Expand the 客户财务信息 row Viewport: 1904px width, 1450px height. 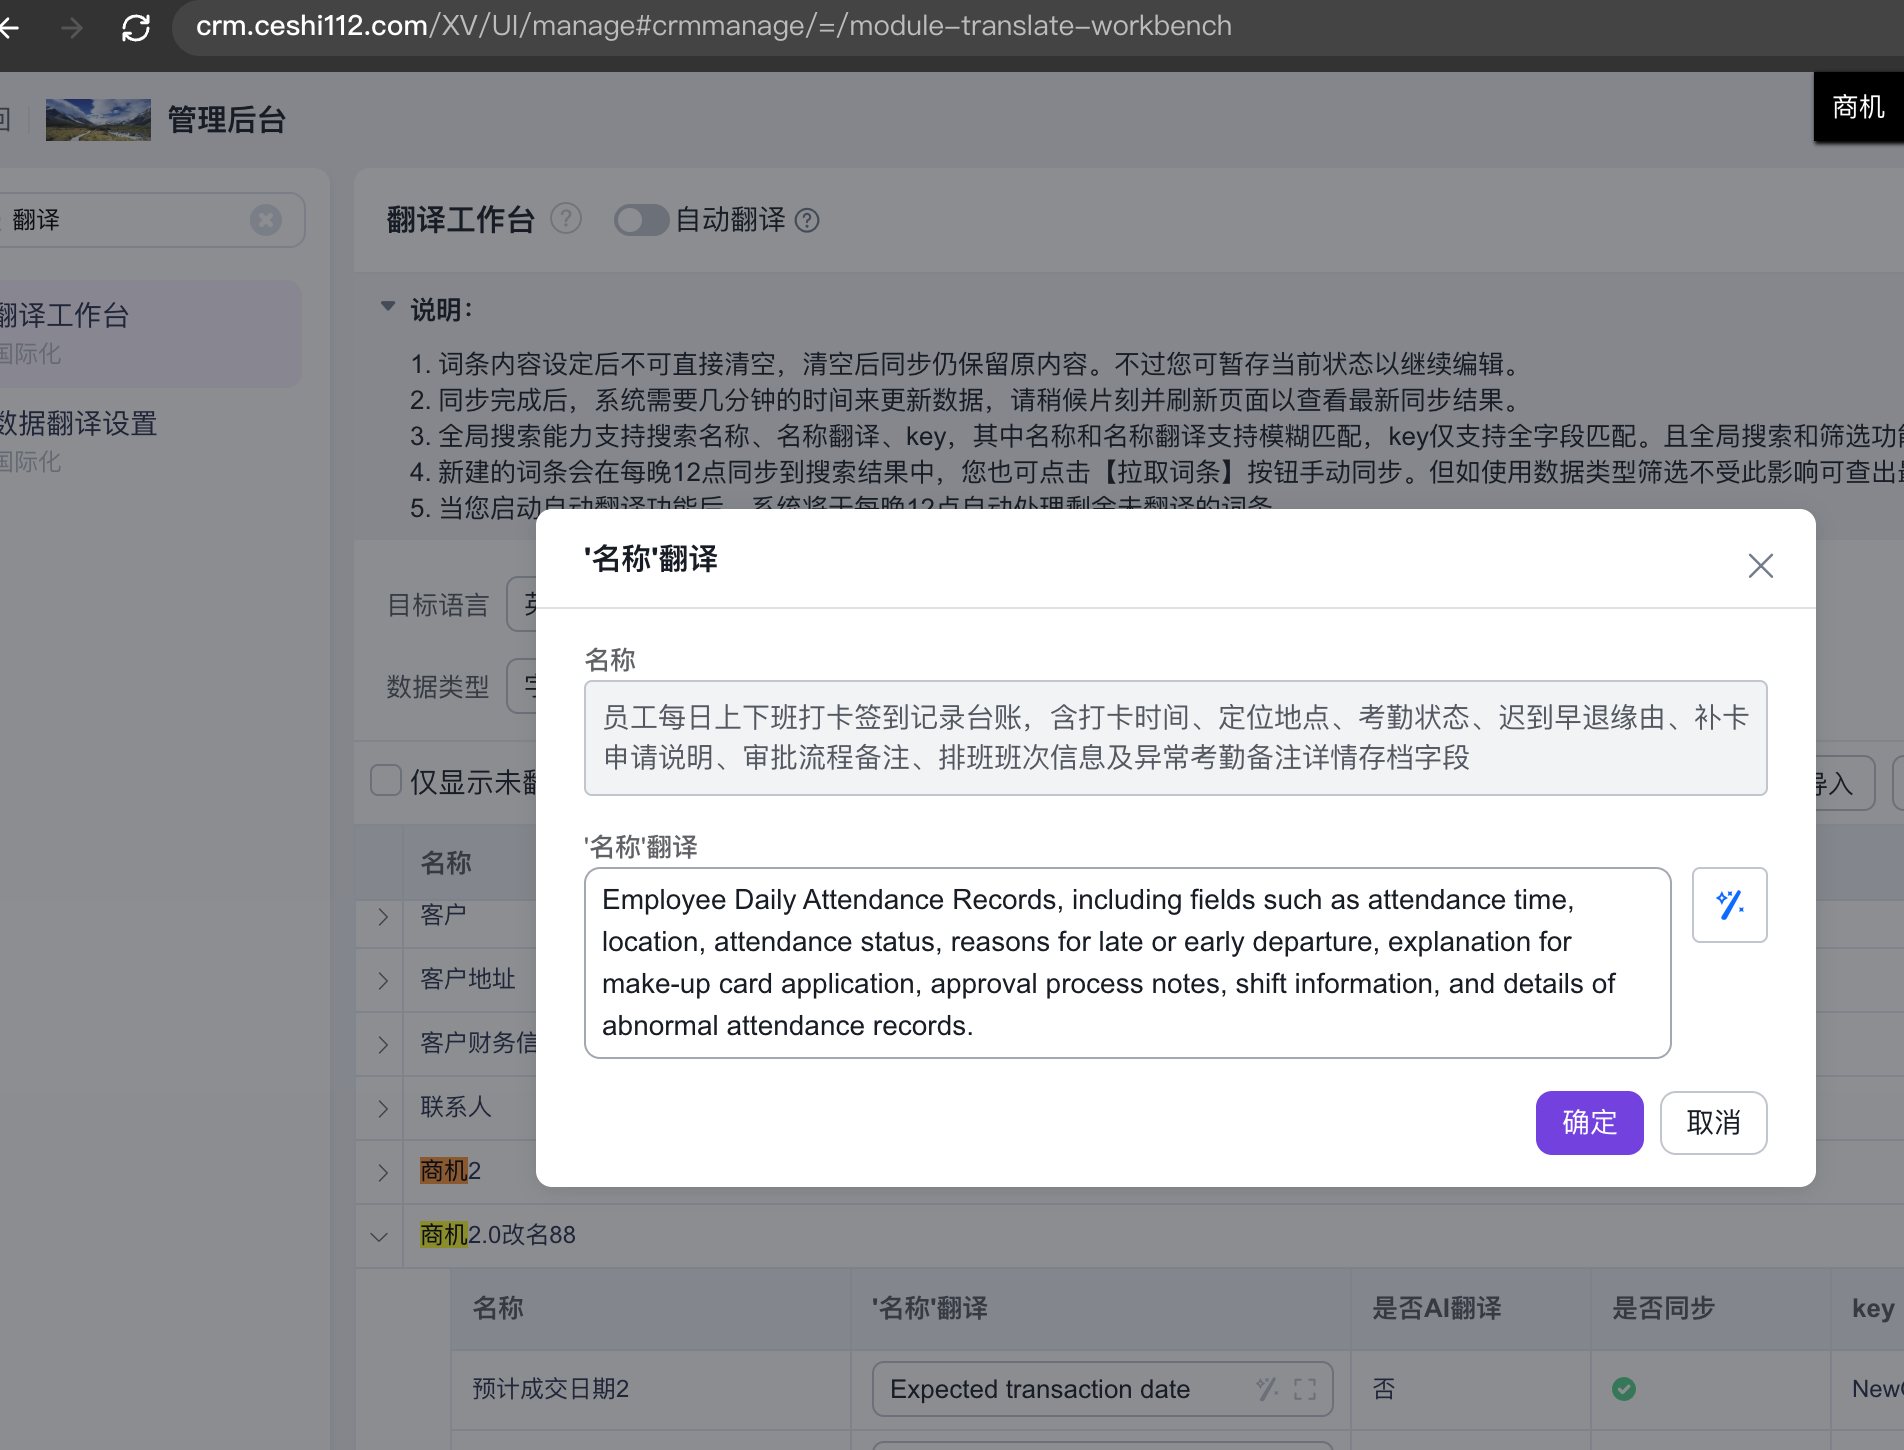pos(382,1044)
